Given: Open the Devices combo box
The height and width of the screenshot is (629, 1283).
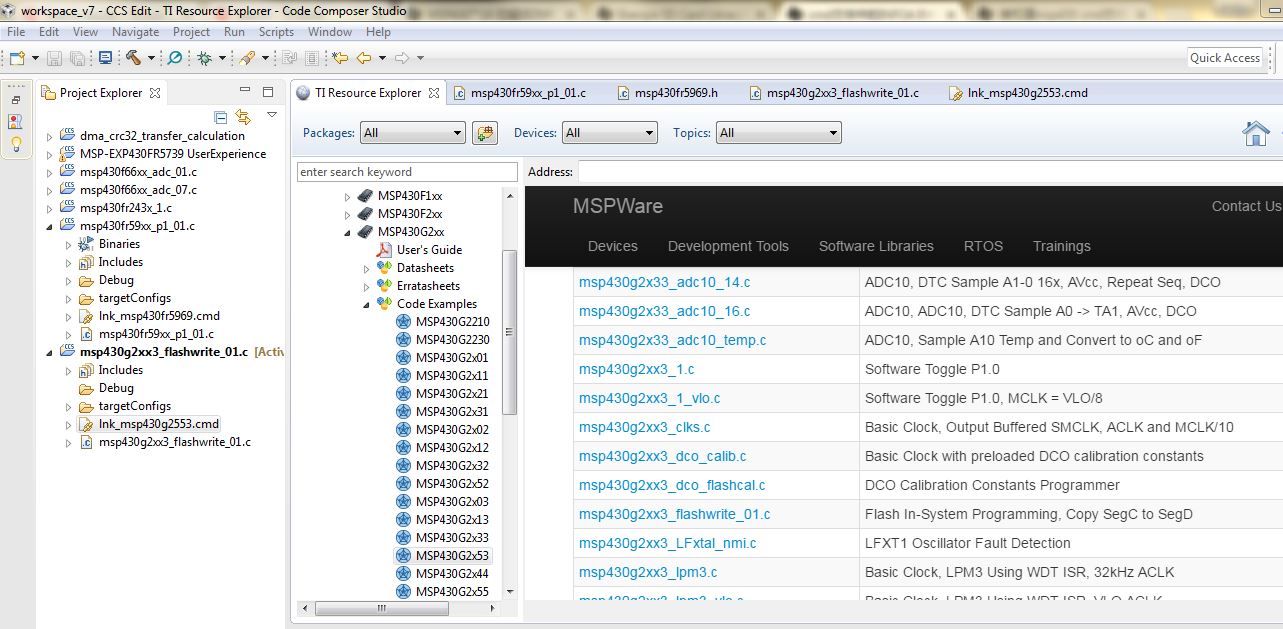Looking at the screenshot, I should (x=610, y=132).
